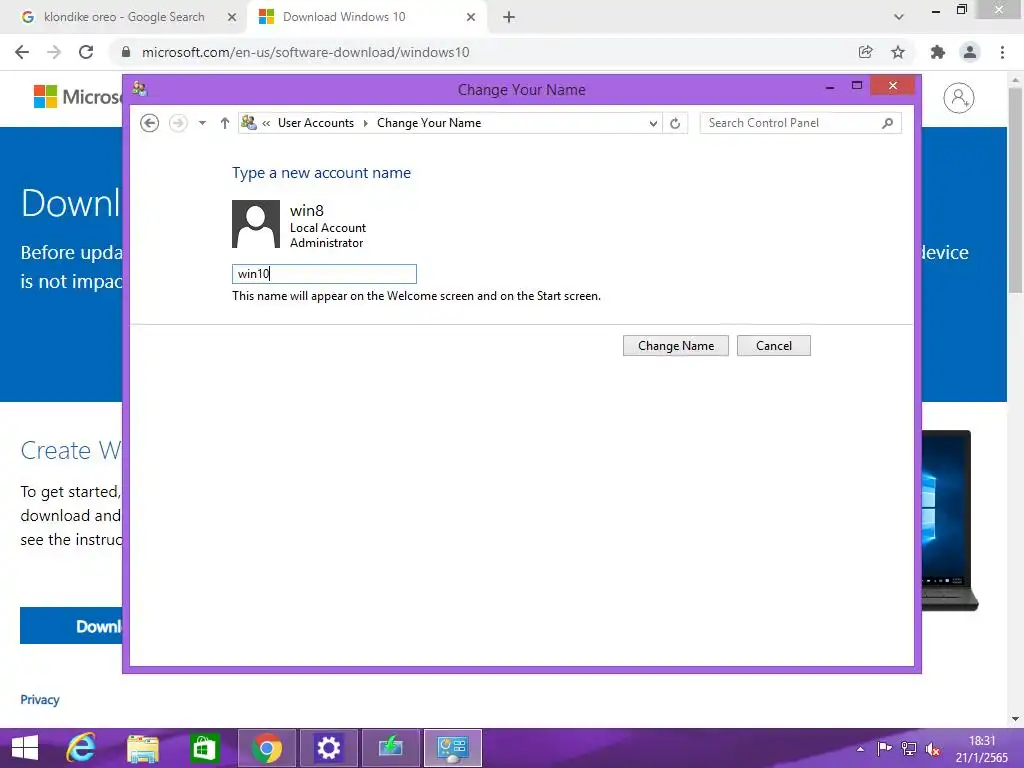Open the green arrow installer taskbar icon
1024x768 pixels.
(391, 748)
